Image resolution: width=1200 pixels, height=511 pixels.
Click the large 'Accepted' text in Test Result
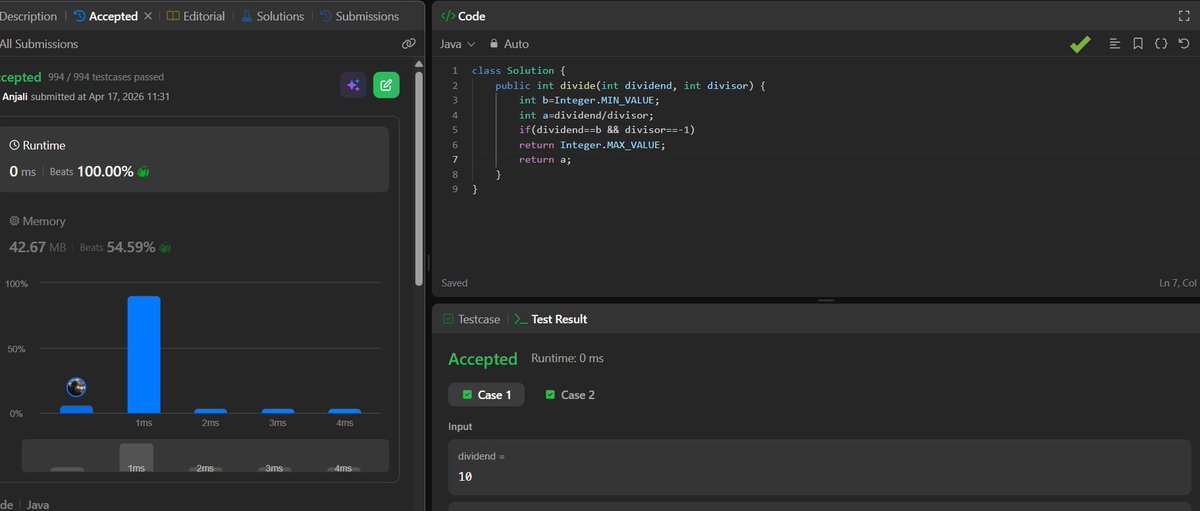coord(483,359)
